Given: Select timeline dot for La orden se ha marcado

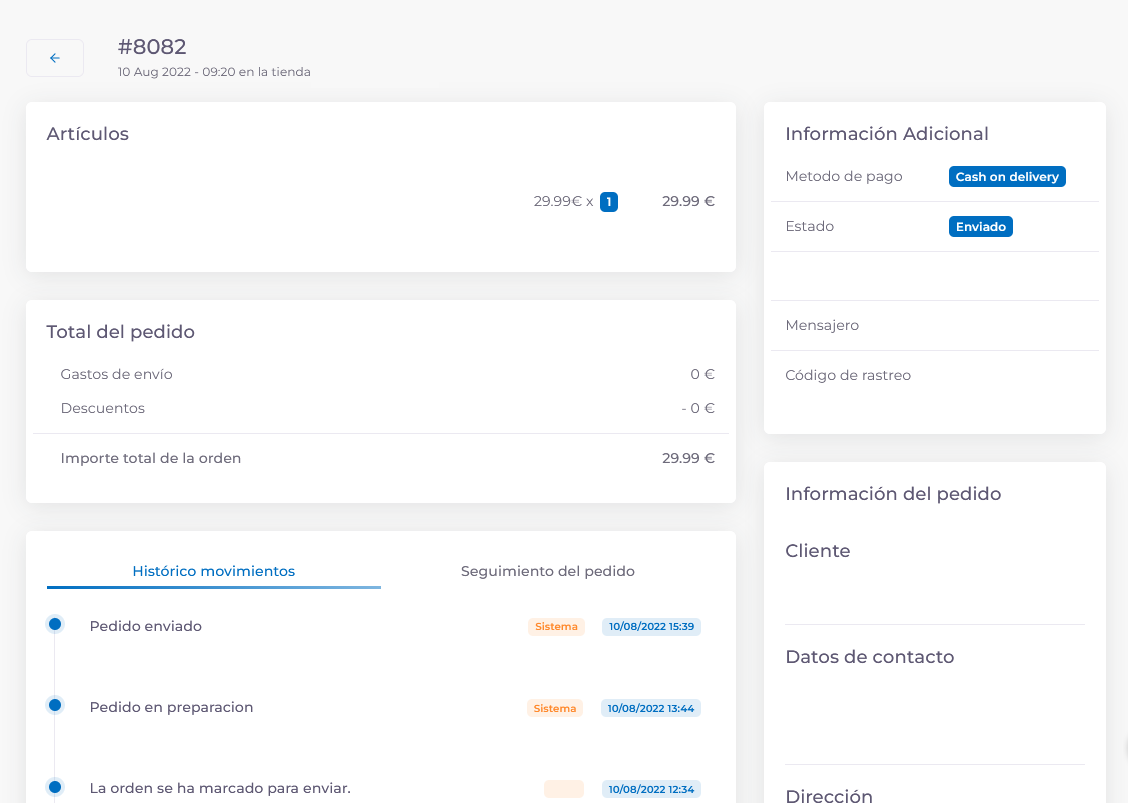Looking at the screenshot, I should 55,787.
